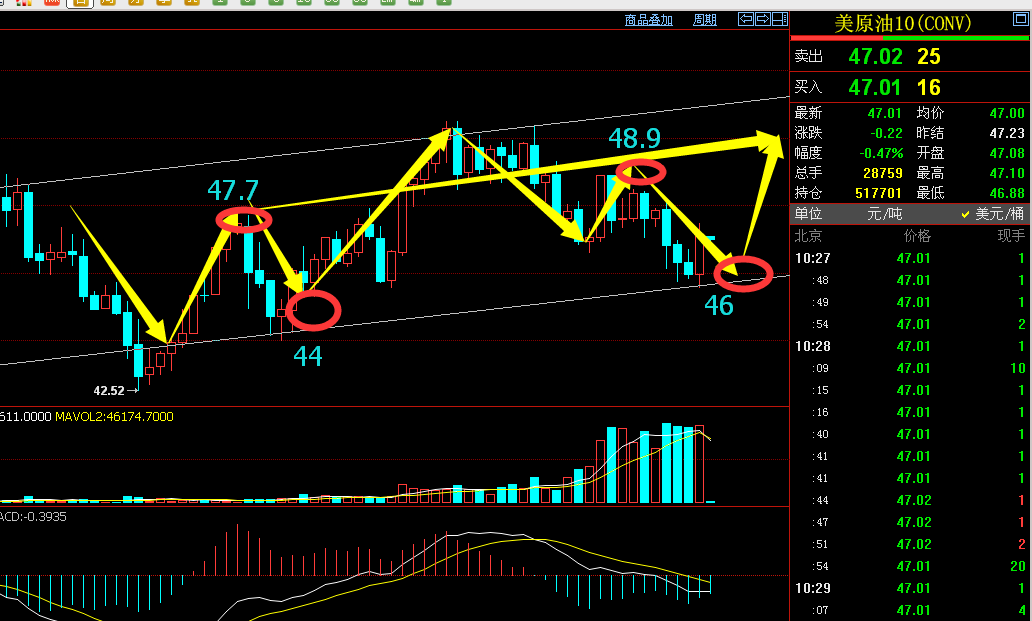This screenshot has width=1032, height=621.
Task: Select the :09 tick row with volume 10
Action: point(910,368)
